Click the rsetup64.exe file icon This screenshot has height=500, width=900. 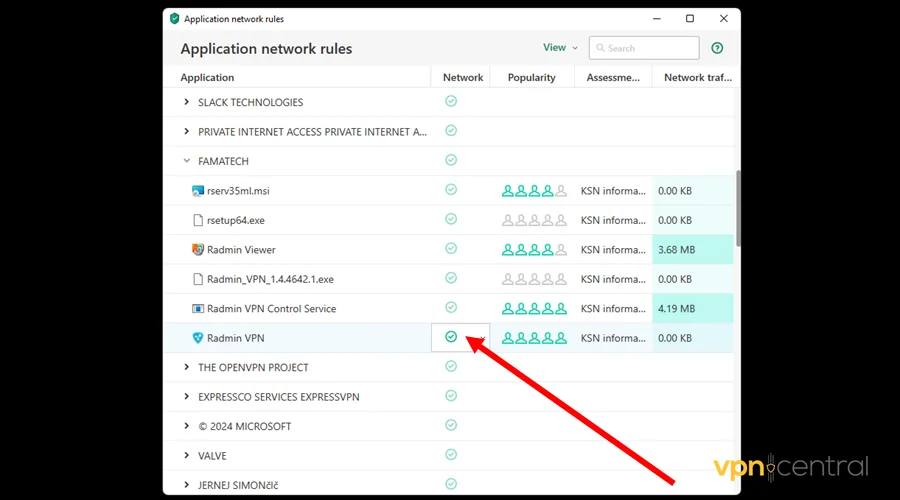(x=197, y=220)
